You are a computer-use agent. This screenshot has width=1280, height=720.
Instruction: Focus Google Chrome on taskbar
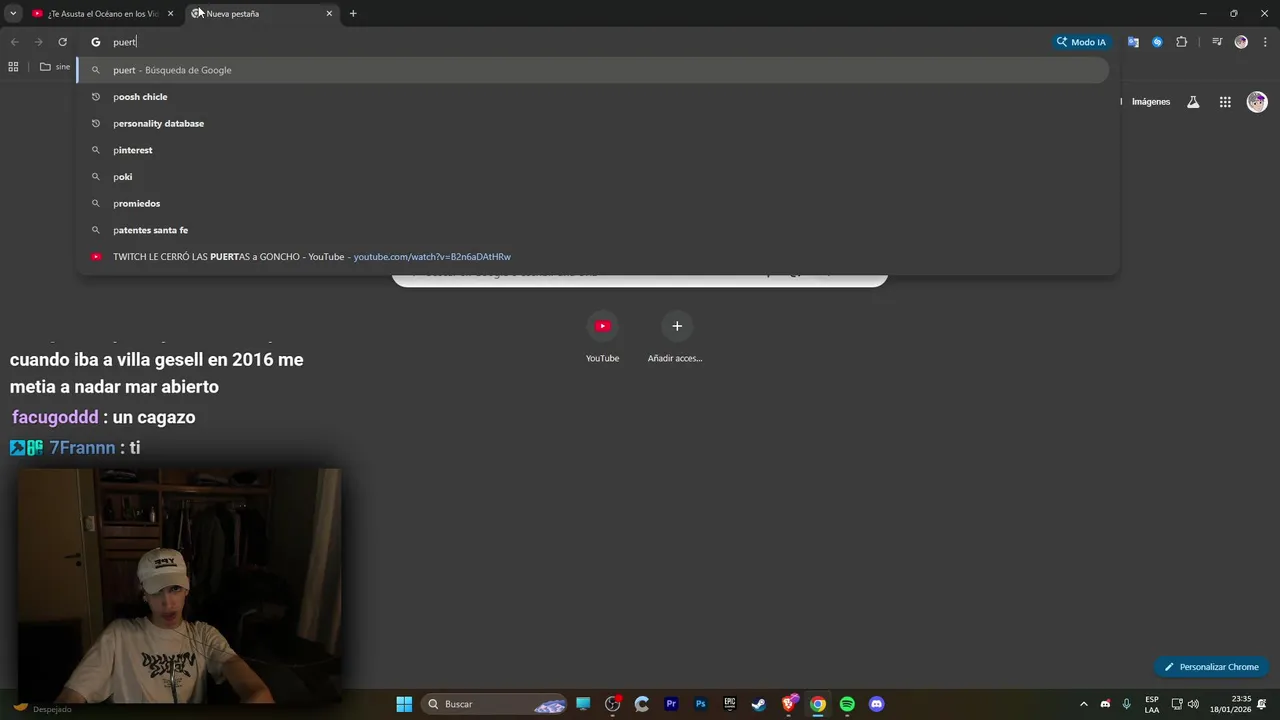[818, 704]
